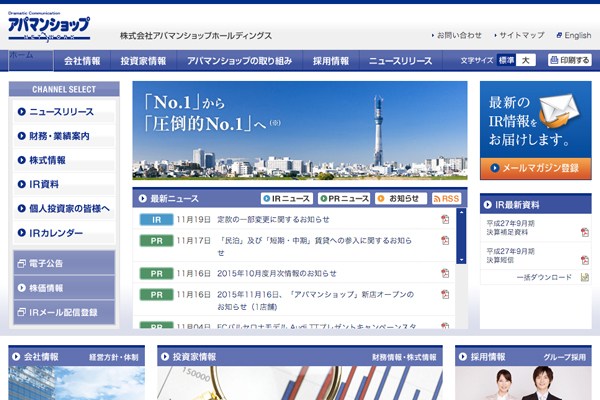Set text size to 大

click(x=526, y=60)
